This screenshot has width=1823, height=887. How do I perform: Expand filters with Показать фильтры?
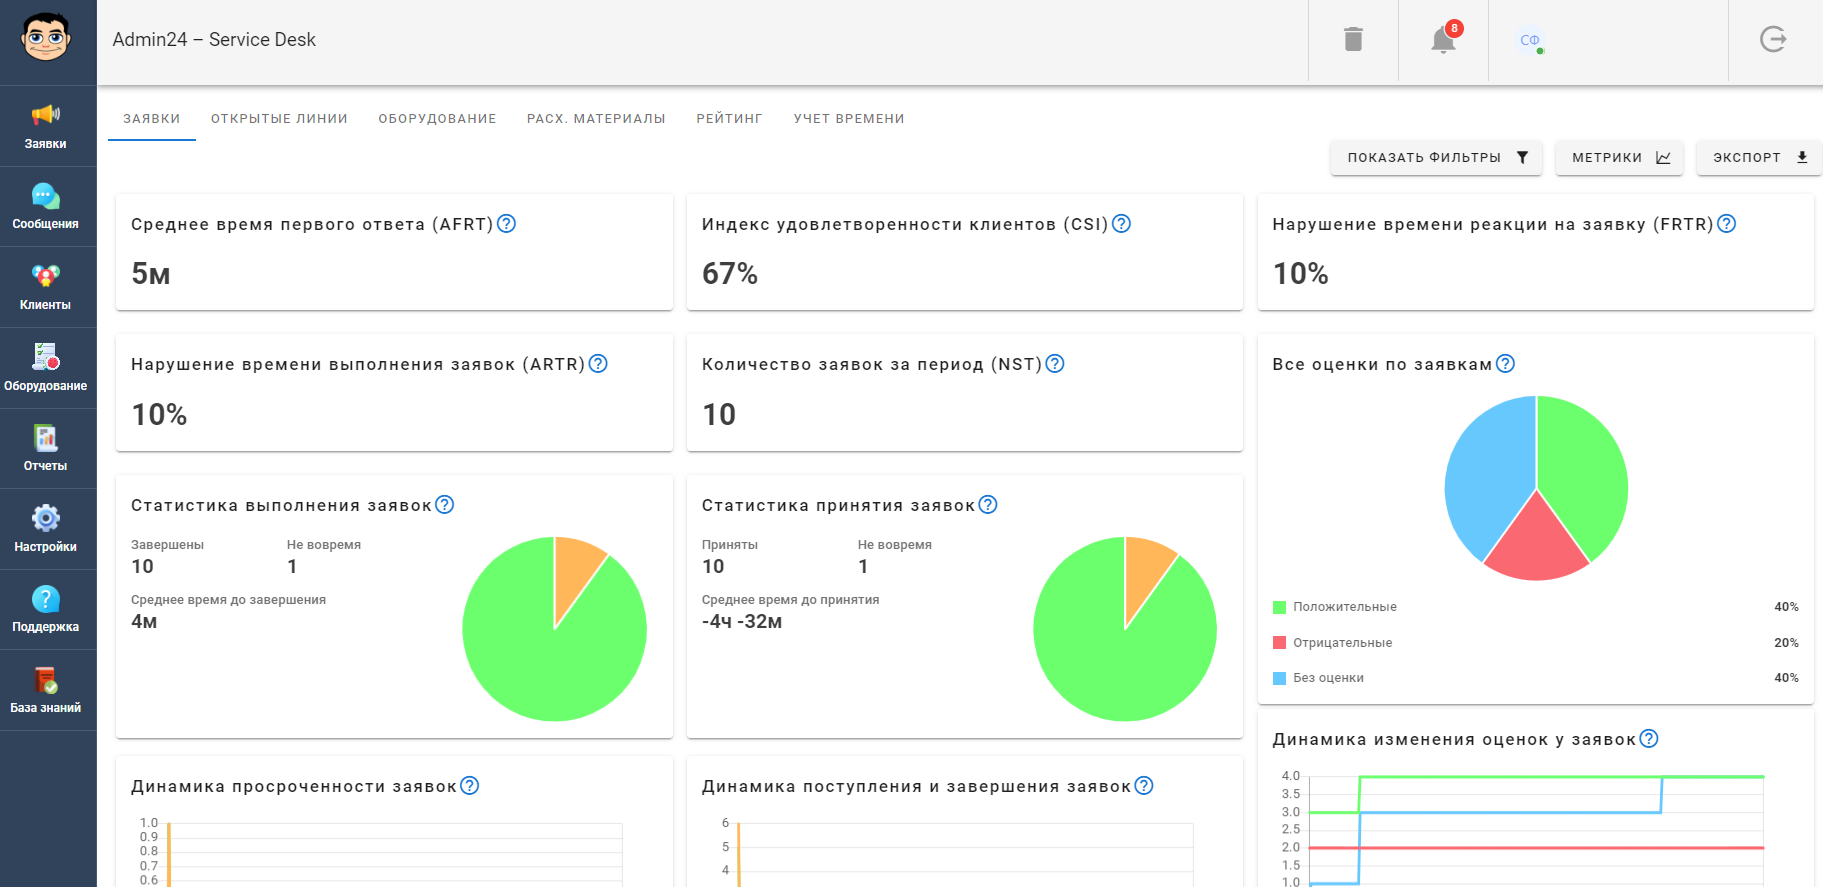point(1436,158)
